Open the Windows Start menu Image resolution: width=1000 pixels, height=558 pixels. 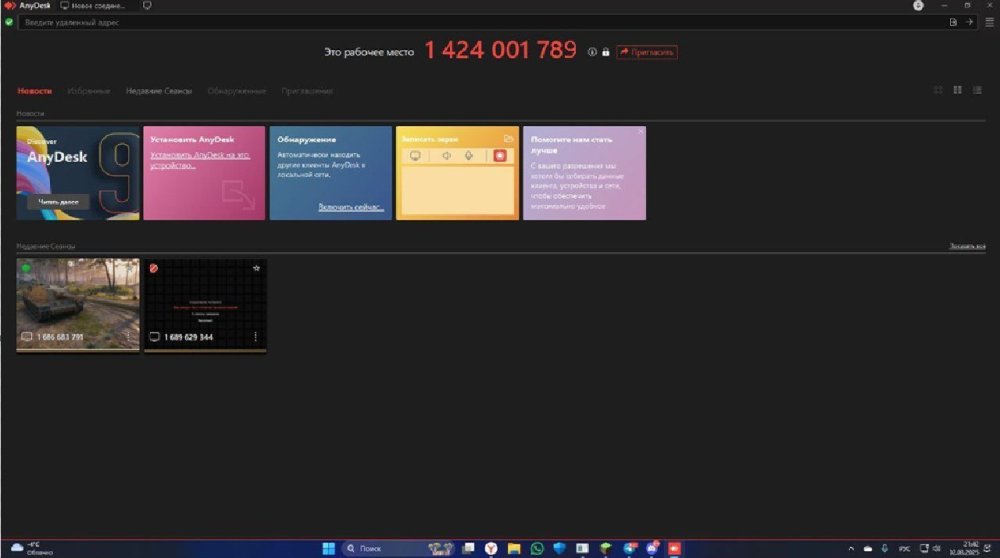click(328, 548)
